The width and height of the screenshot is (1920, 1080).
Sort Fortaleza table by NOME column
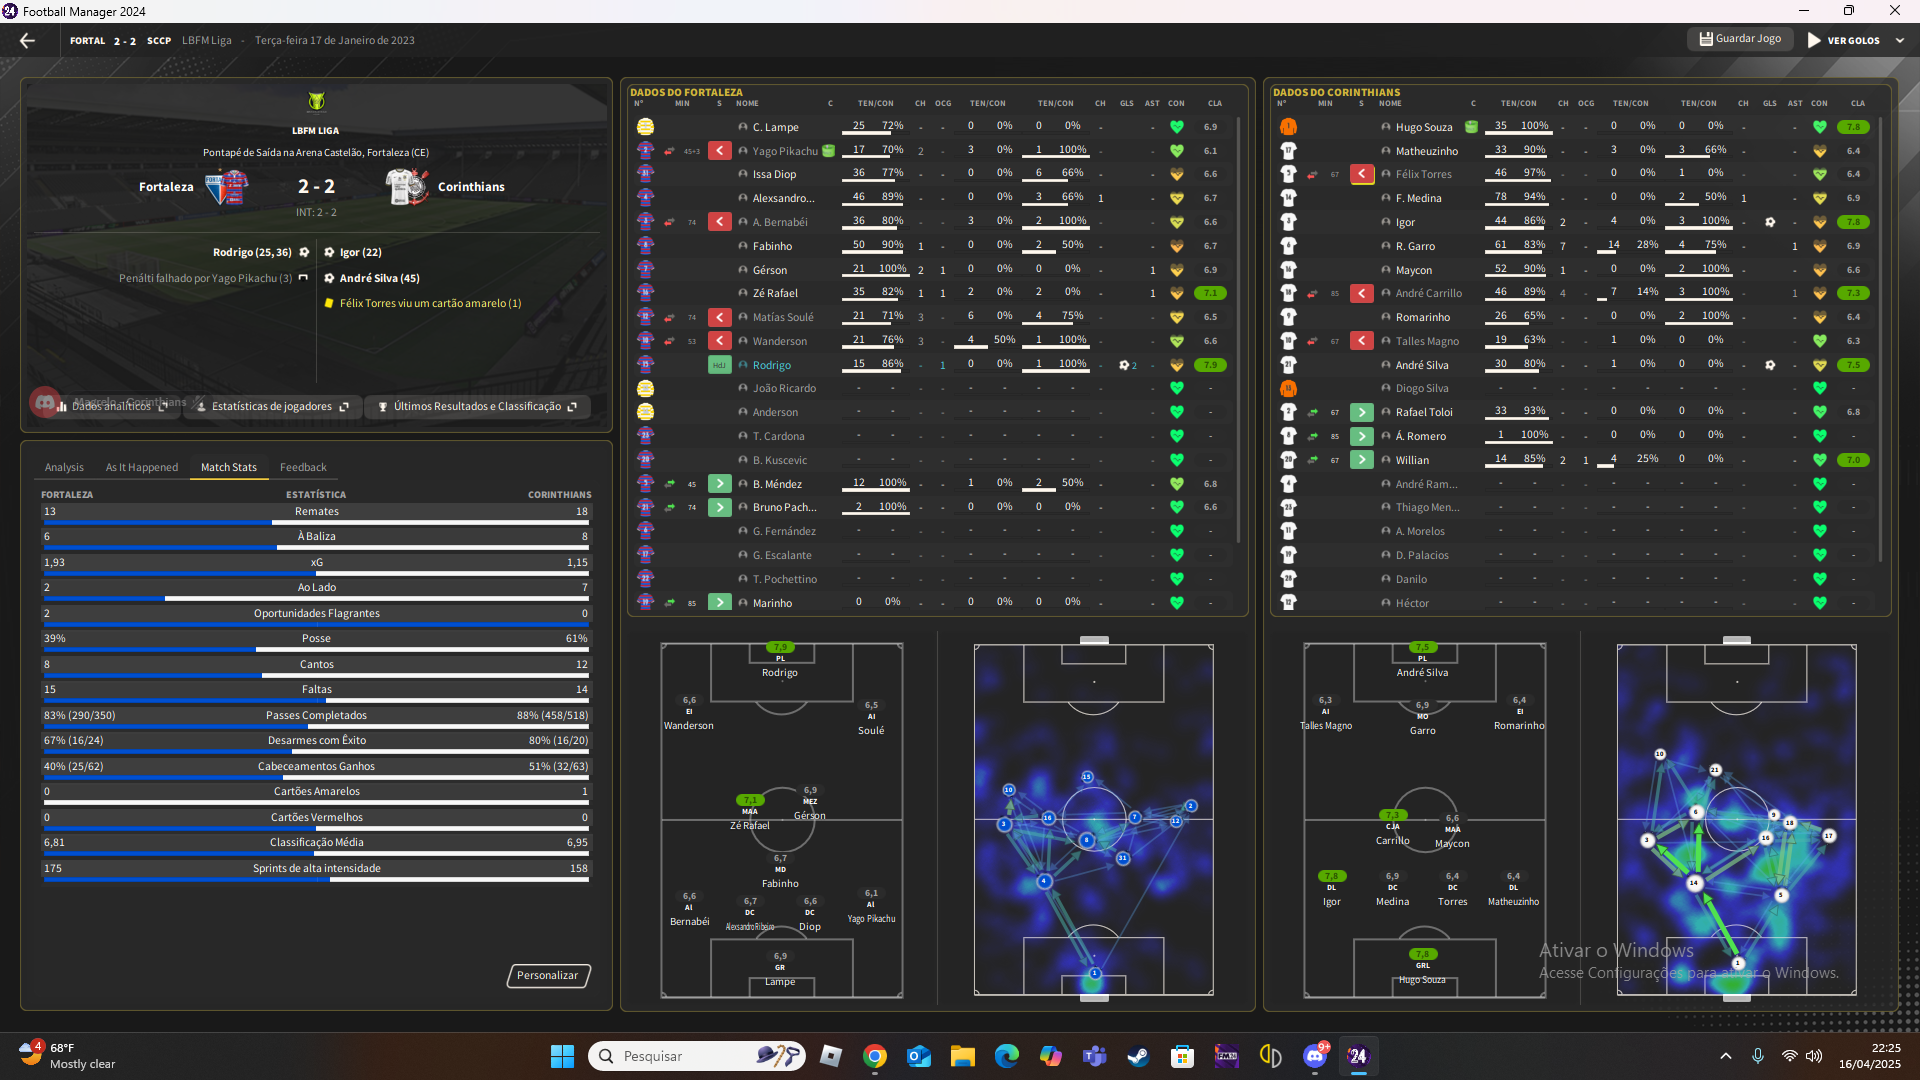[747, 103]
